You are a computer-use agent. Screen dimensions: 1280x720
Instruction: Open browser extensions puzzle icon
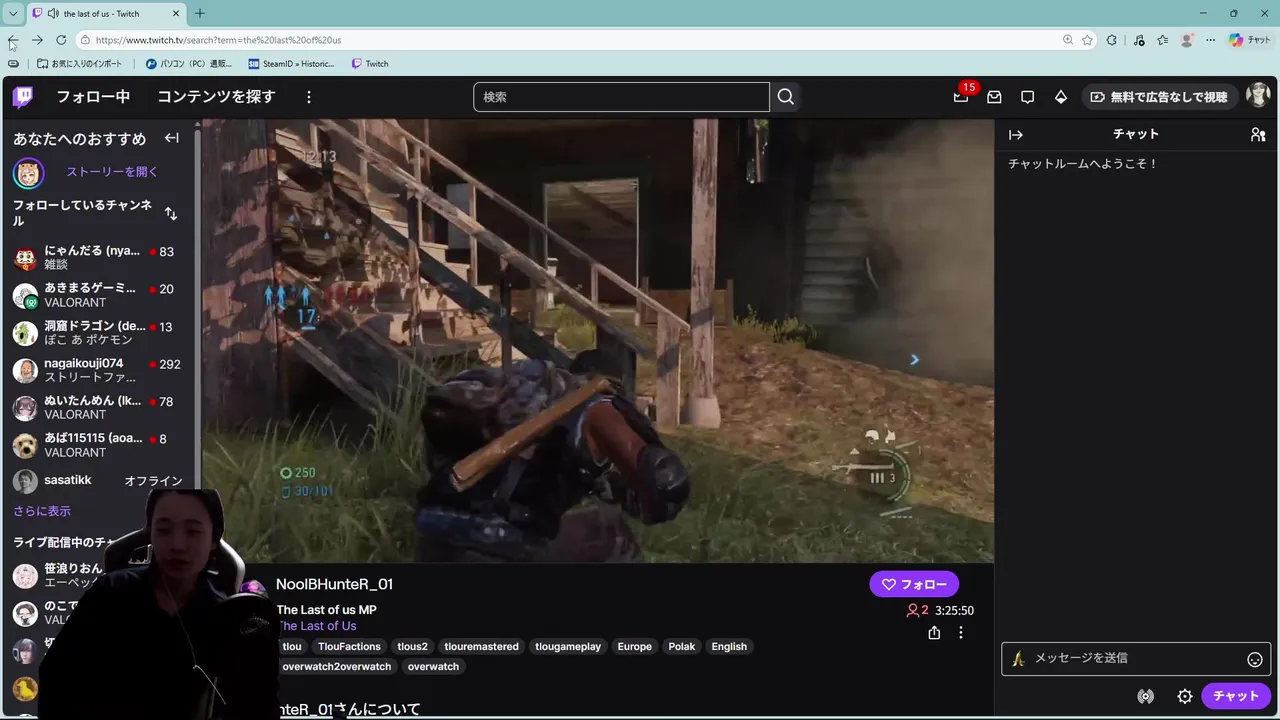click(1112, 40)
